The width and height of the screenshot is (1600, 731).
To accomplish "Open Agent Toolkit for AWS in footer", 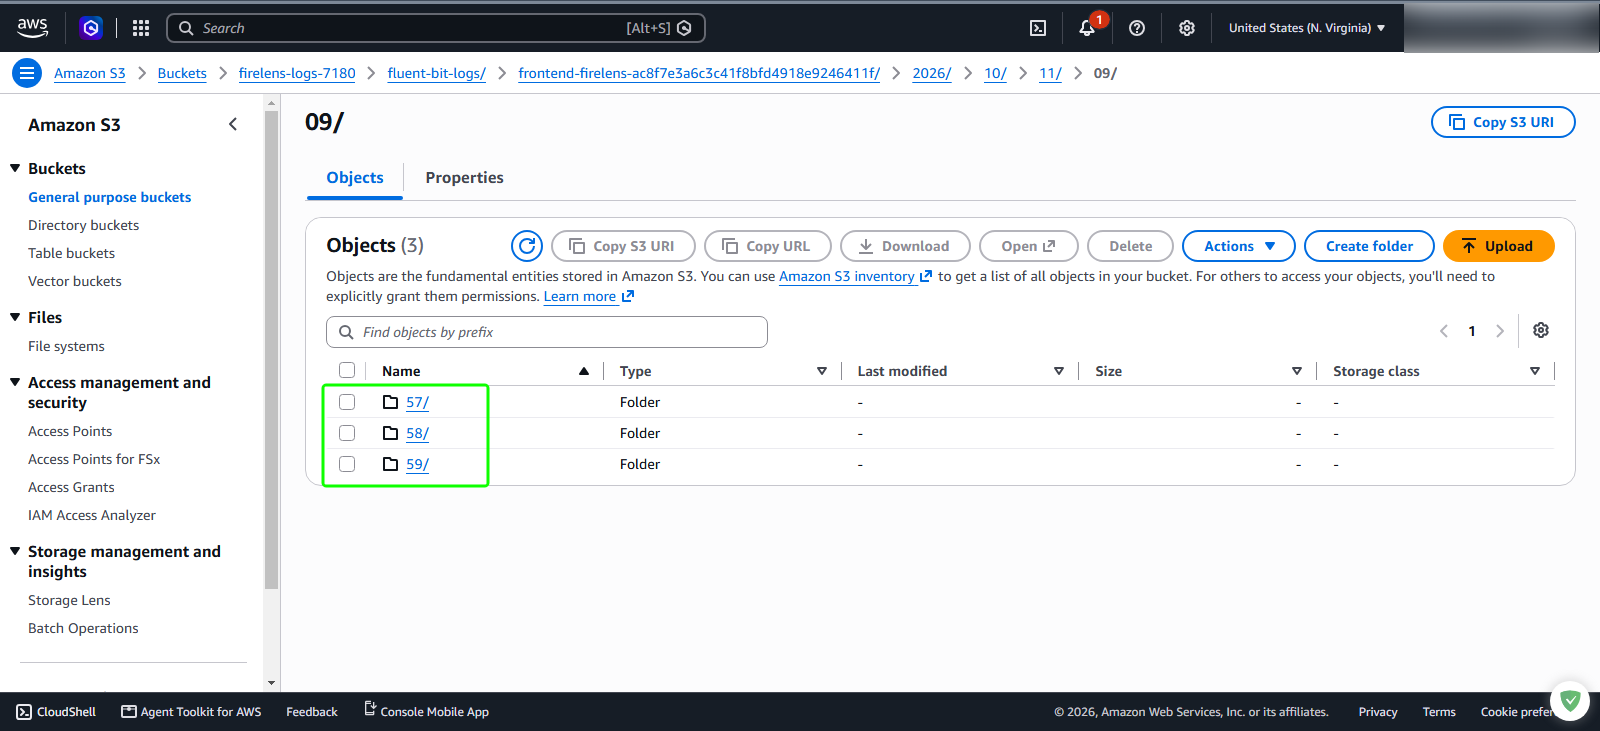I will (191, 712).
